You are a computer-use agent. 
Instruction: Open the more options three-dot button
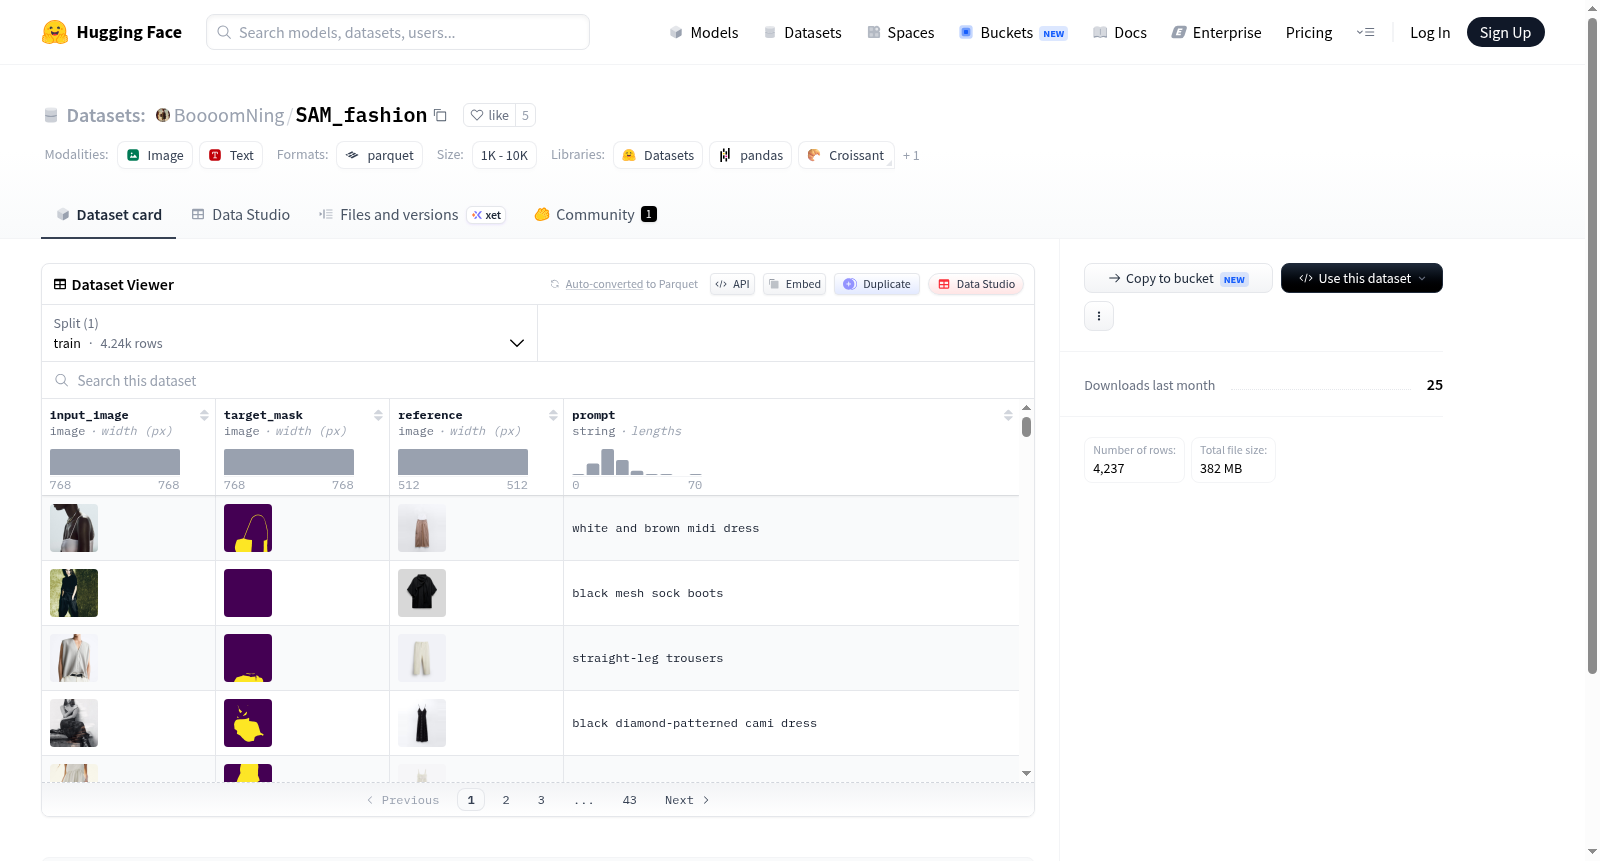point(1099,316)
